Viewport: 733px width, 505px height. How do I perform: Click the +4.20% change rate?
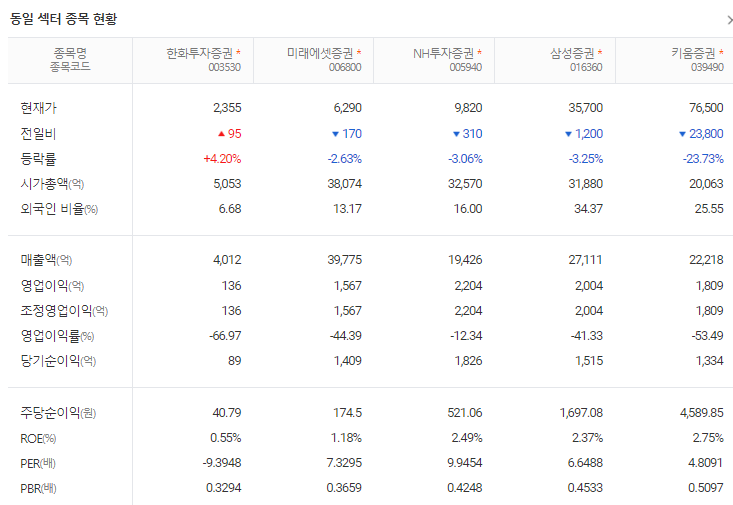coord(223,159)
